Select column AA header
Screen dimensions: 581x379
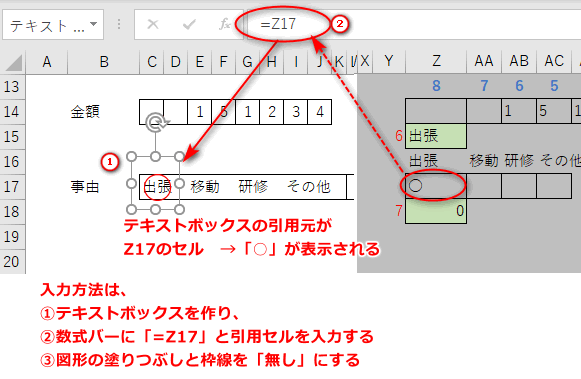coord(484,61)
